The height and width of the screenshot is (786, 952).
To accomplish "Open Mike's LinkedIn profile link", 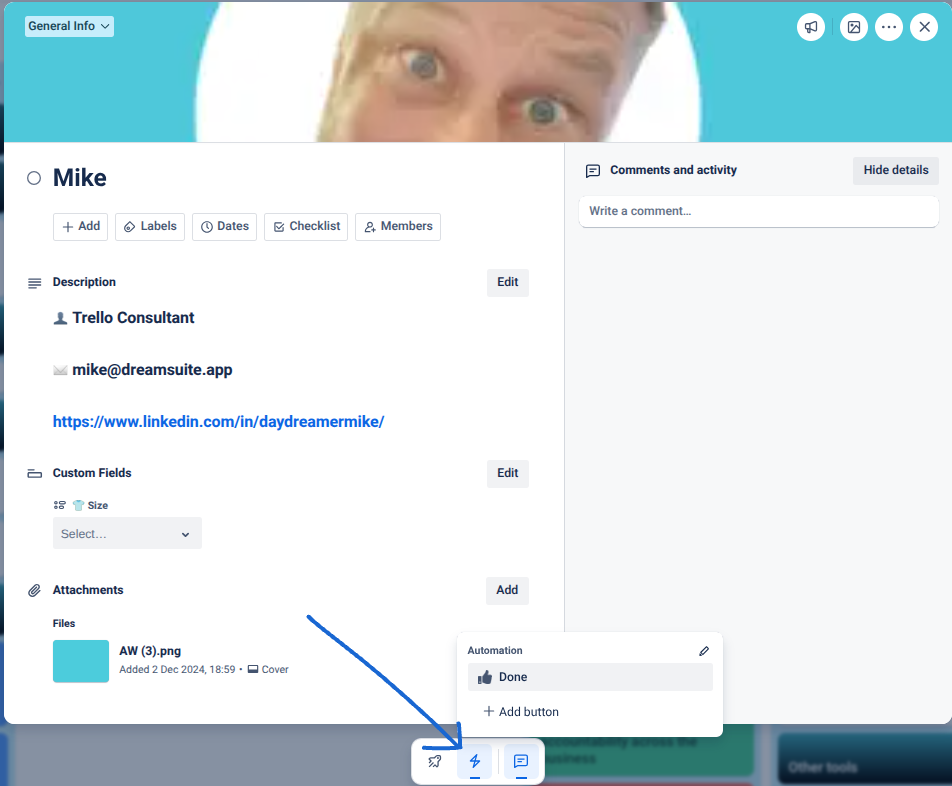I will (x=218, y=421).
